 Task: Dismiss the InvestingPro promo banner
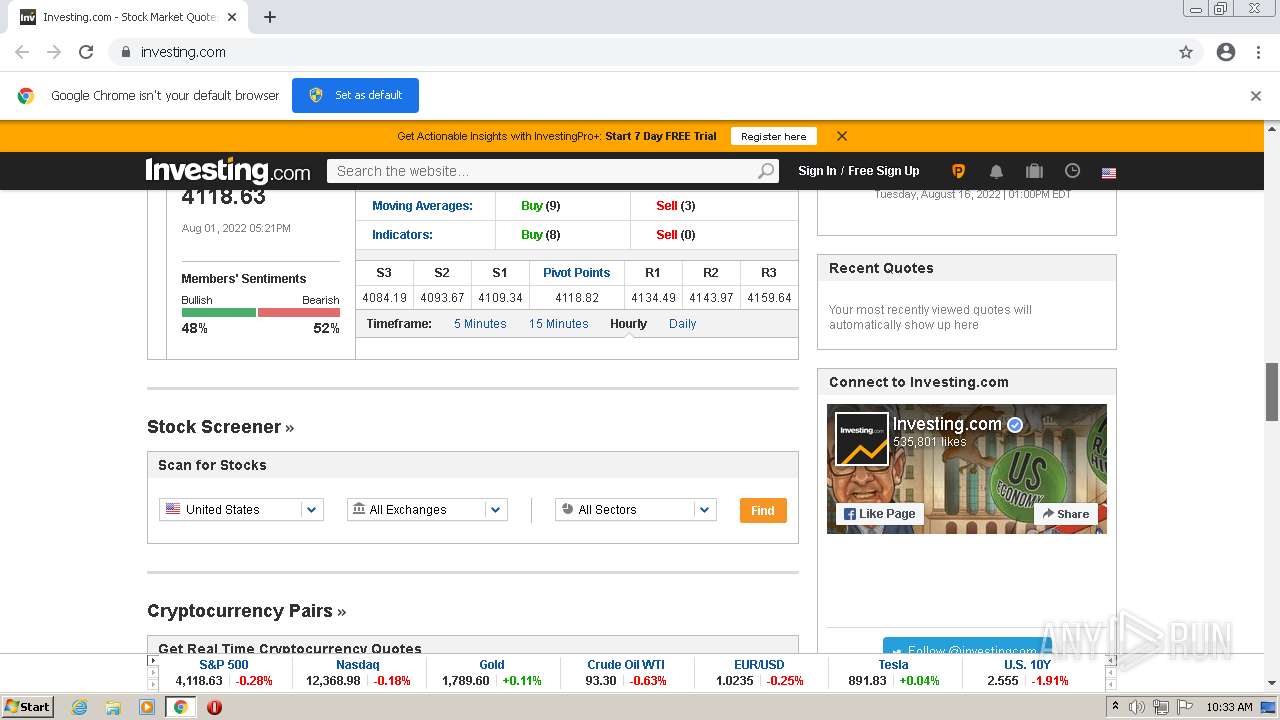(842, 136)
